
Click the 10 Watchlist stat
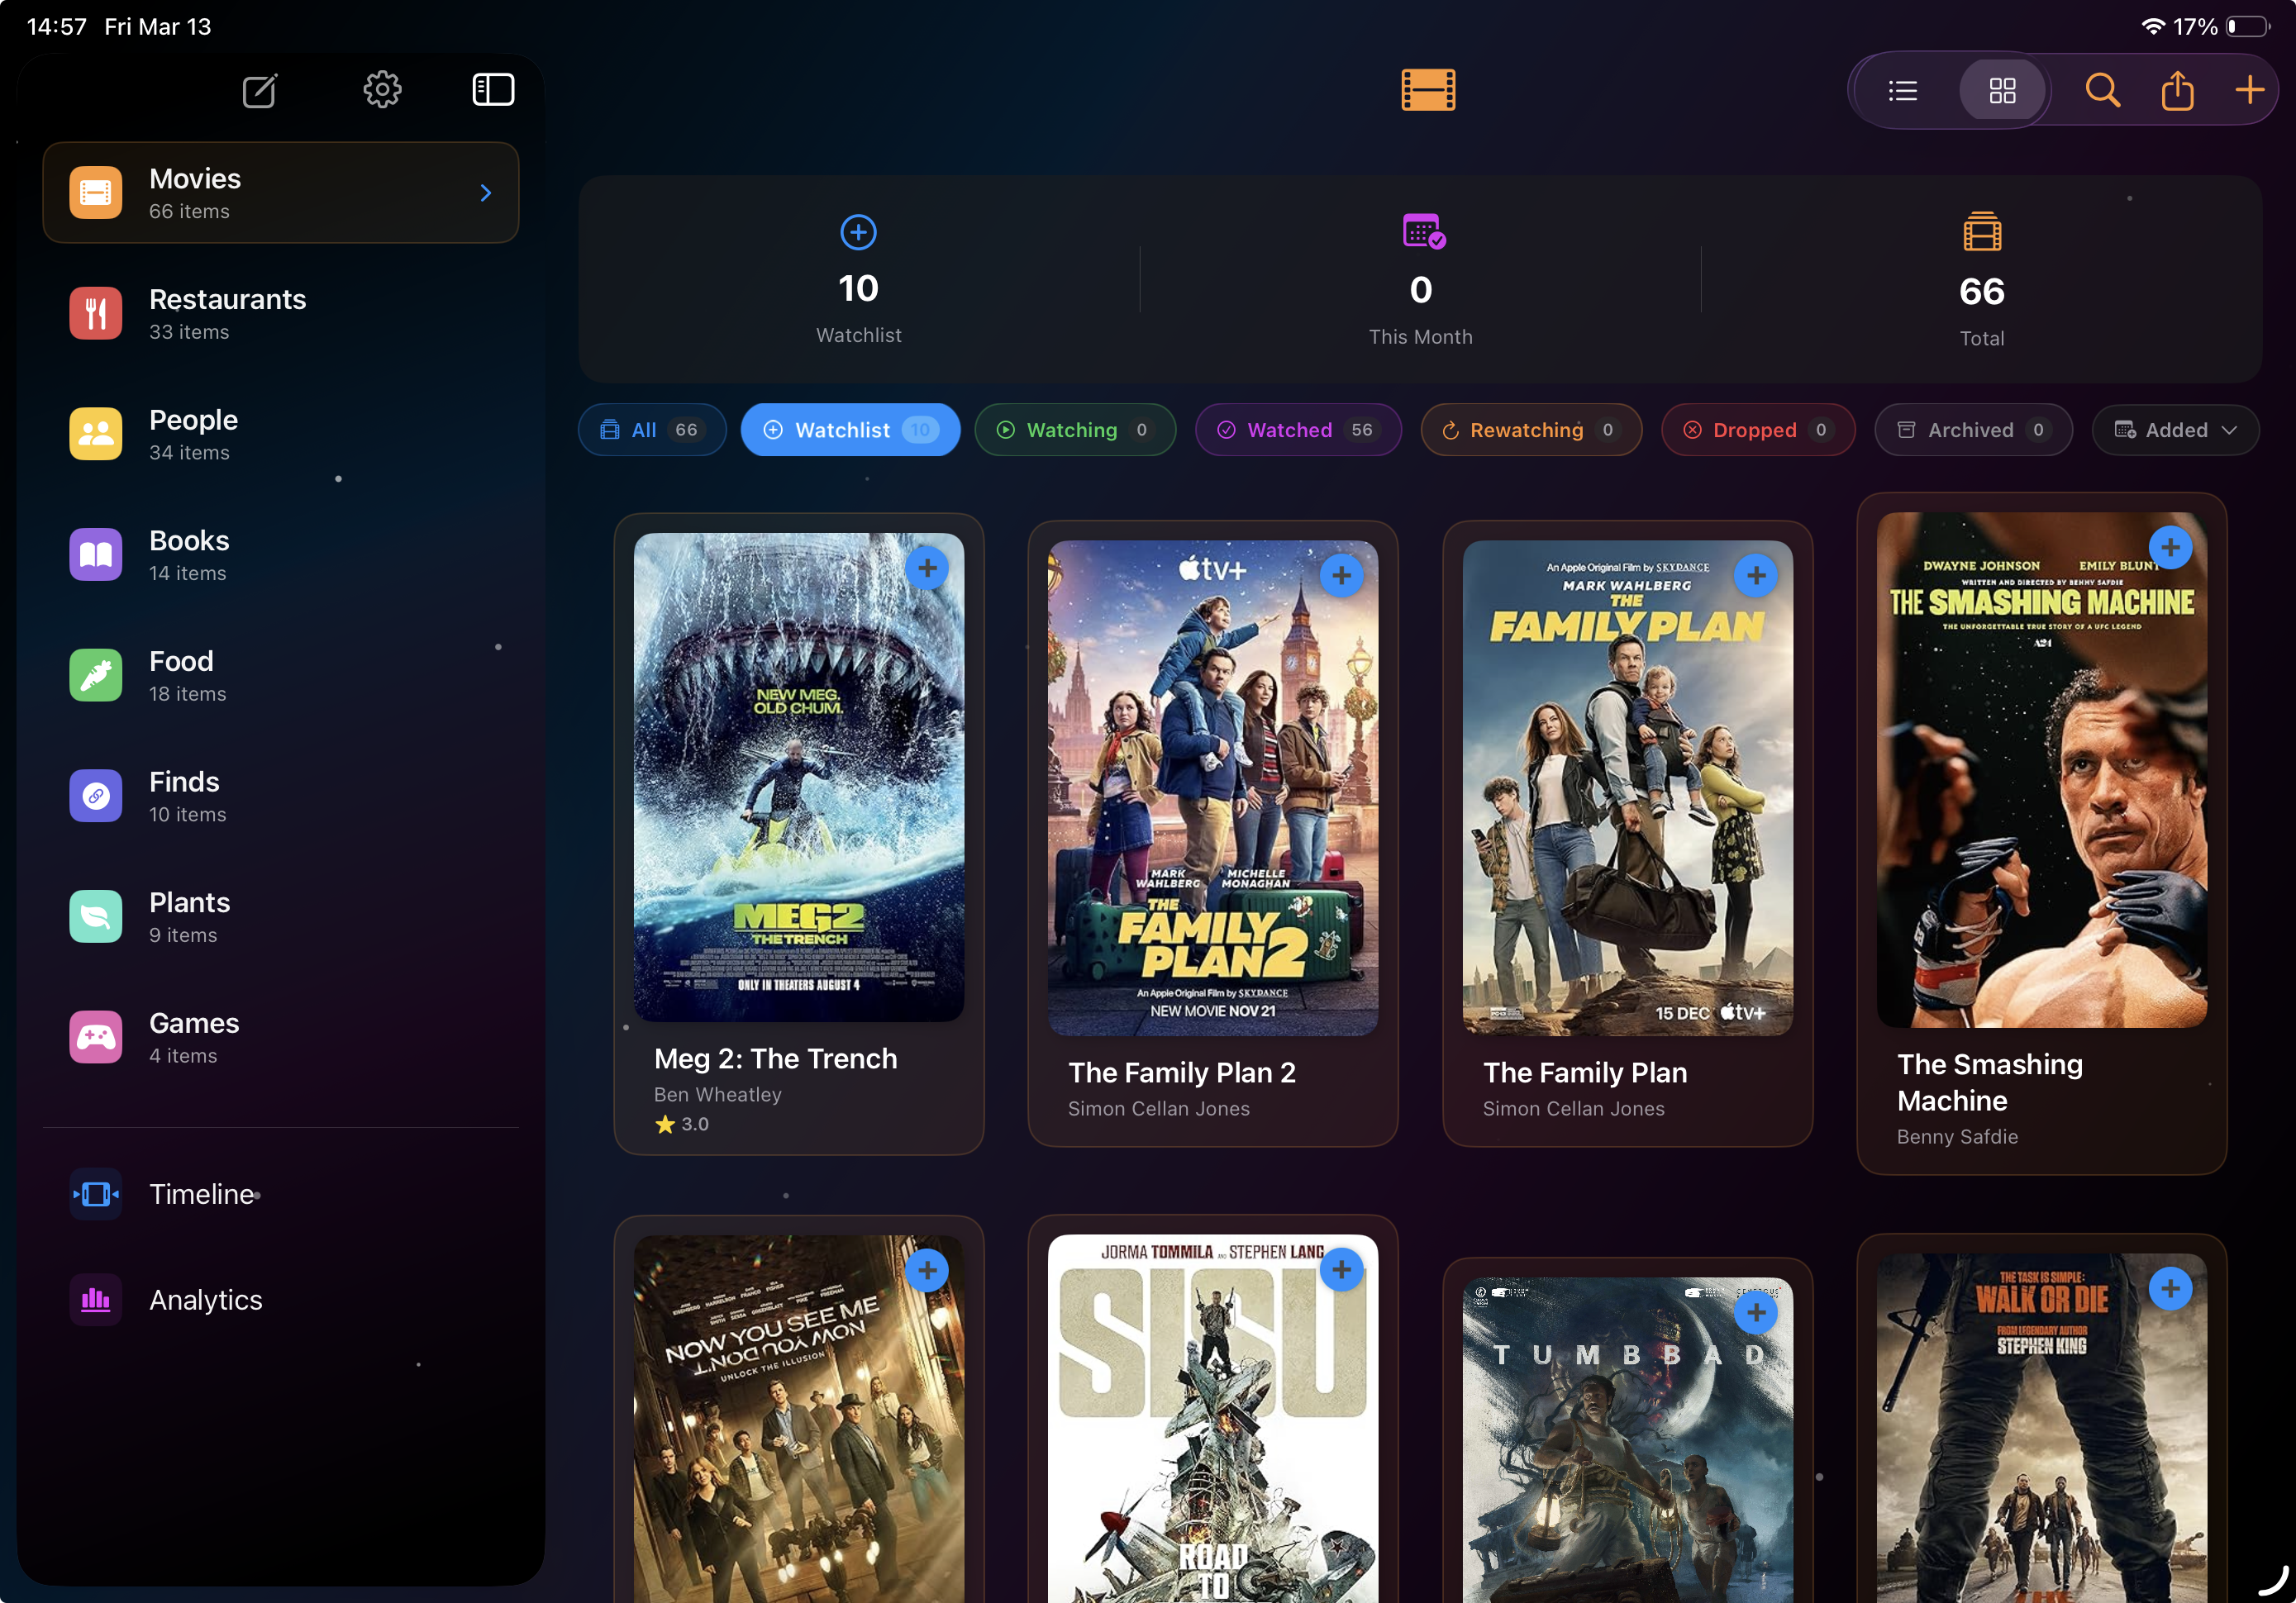click(858, 285)
